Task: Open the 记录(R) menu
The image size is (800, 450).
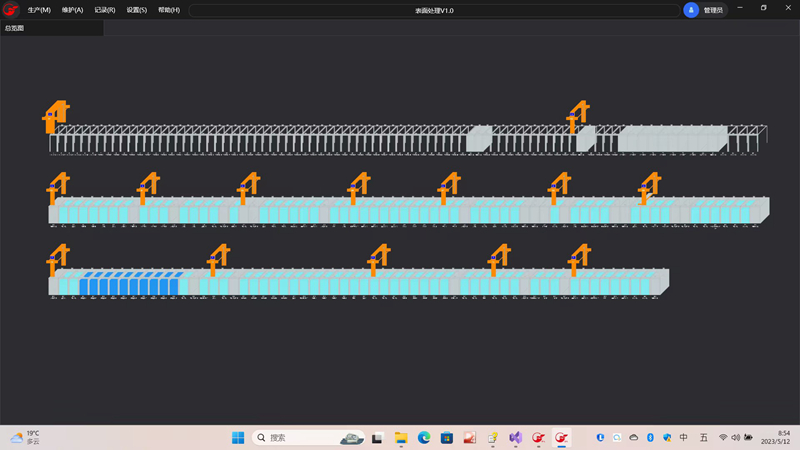Action: [104, 10]
